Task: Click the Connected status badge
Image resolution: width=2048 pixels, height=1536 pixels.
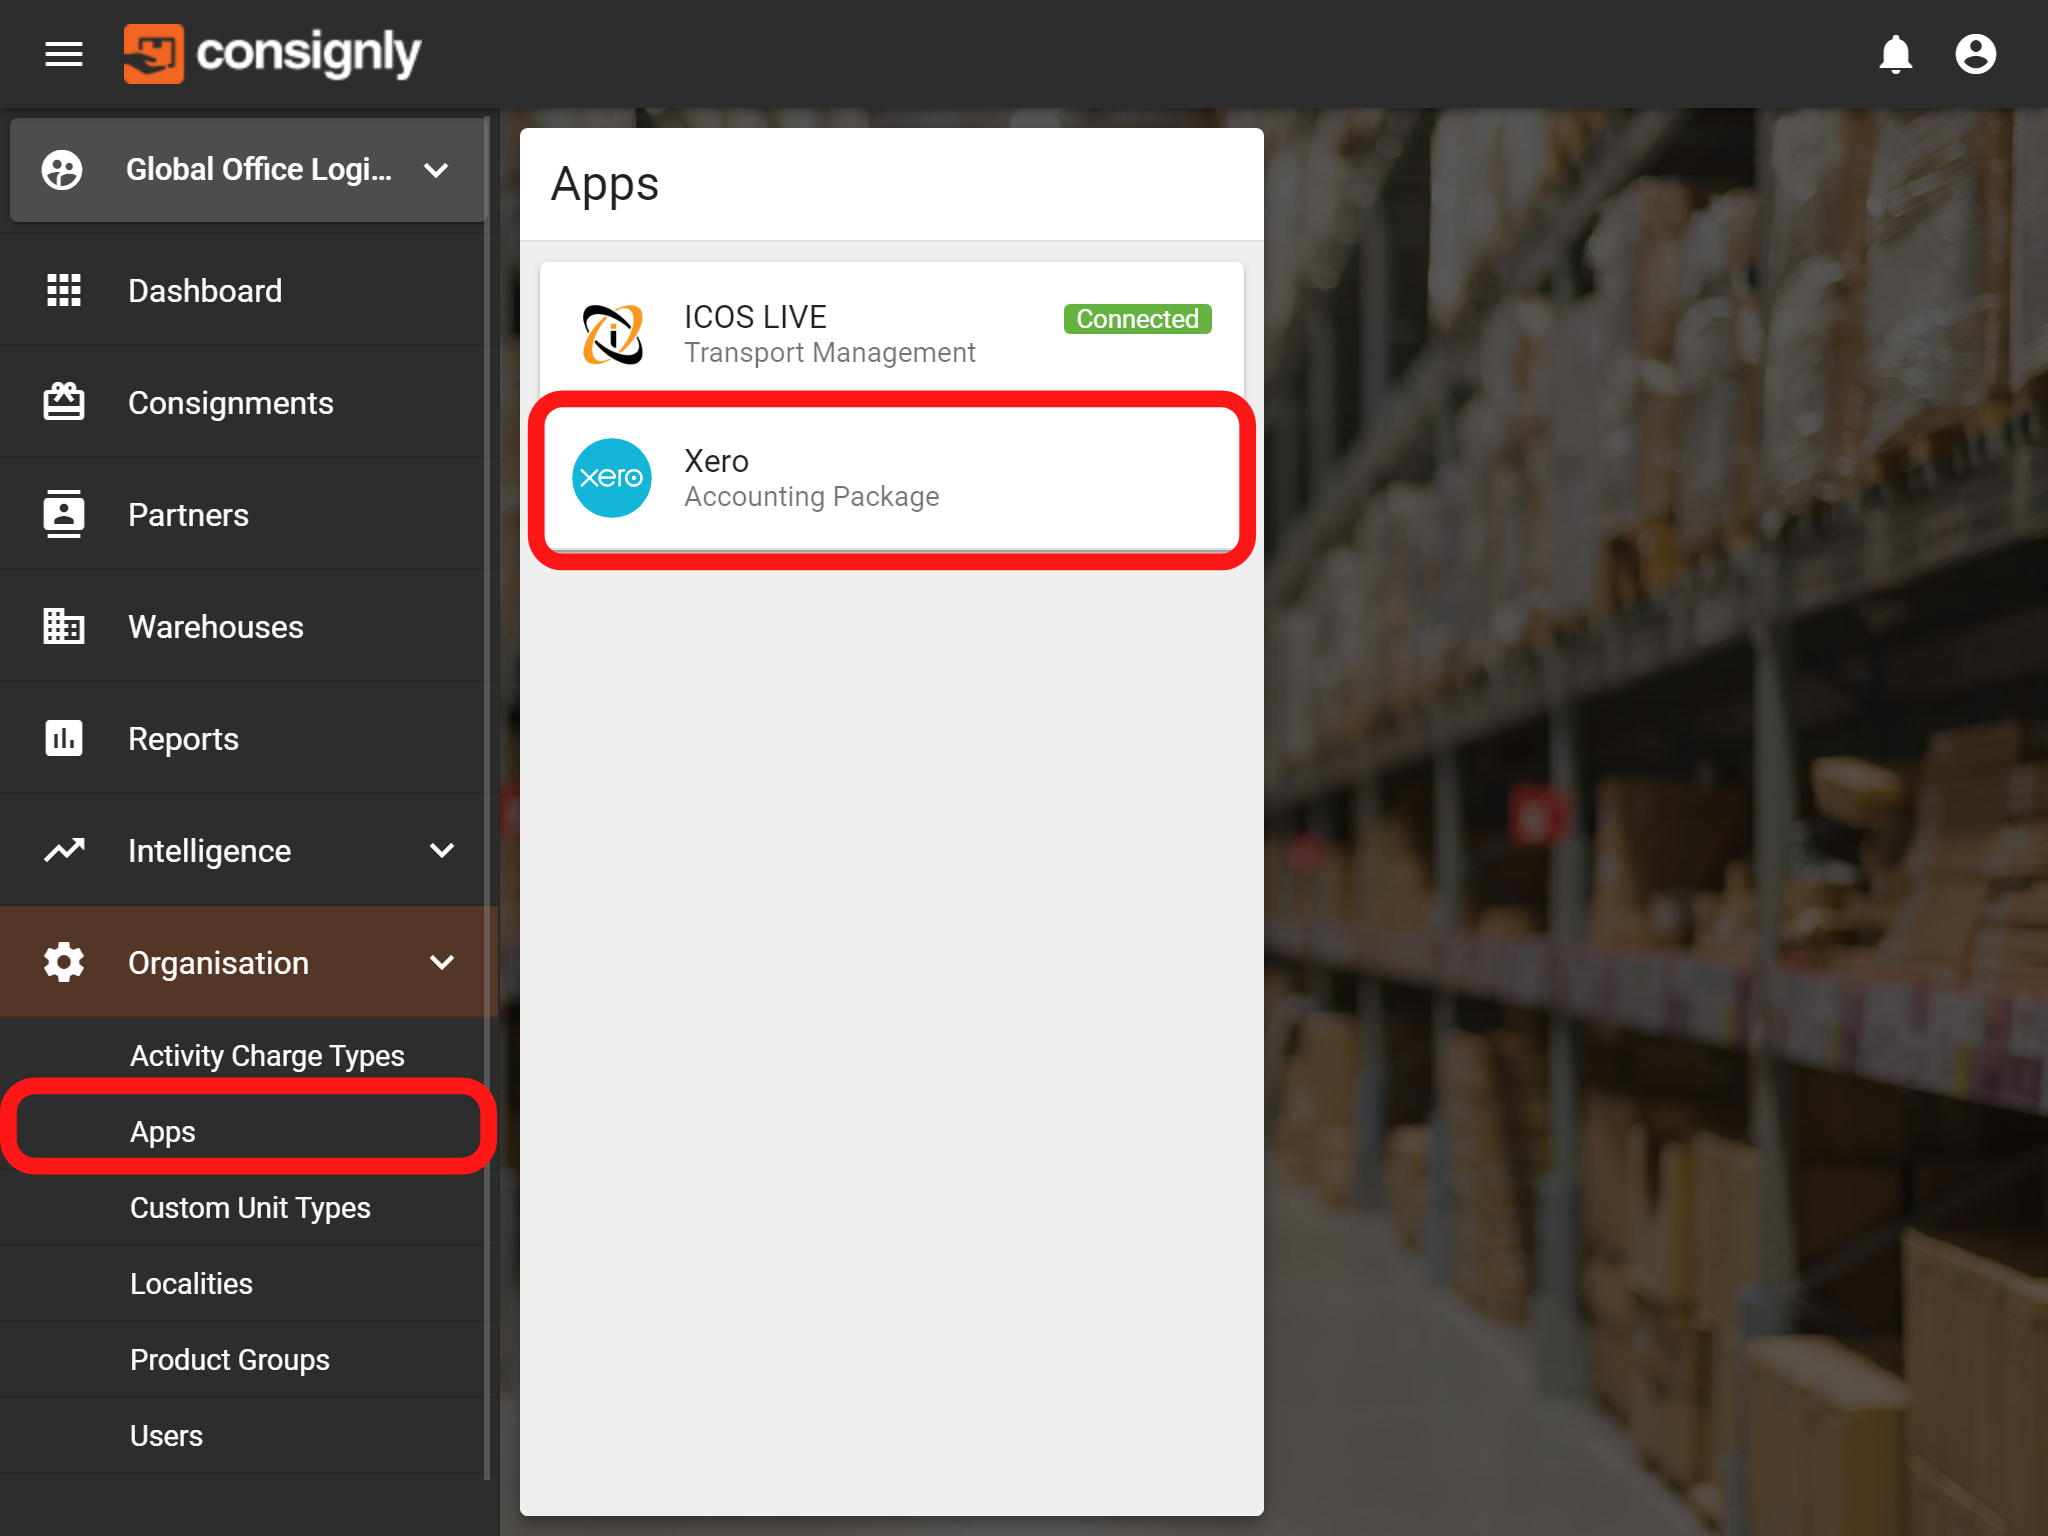Action: coord(1137,319)
